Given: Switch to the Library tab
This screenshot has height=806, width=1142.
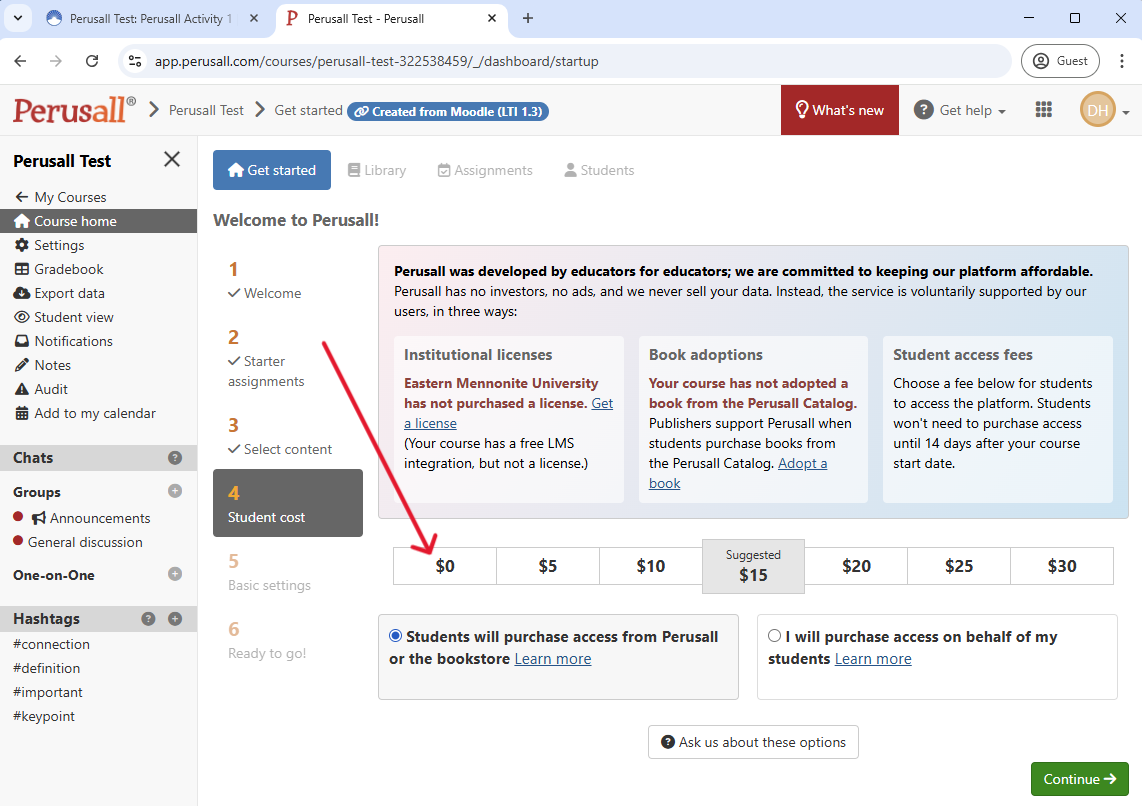Looking at the screenshot, I should (x=377, y=170).
